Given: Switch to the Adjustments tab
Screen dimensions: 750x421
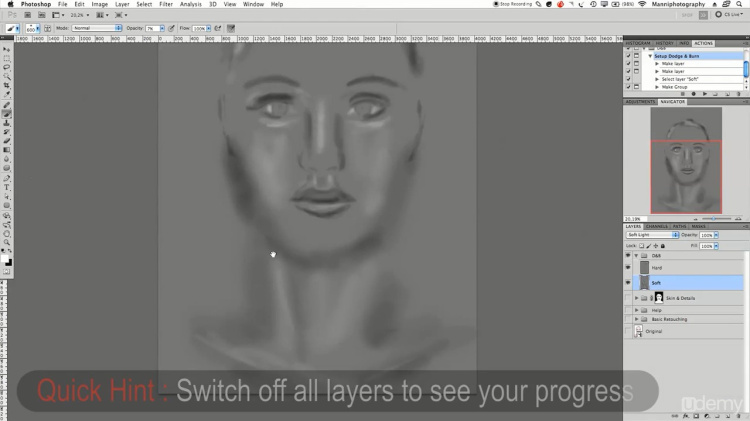Looking at the screenshot, I should click(640, 102).
